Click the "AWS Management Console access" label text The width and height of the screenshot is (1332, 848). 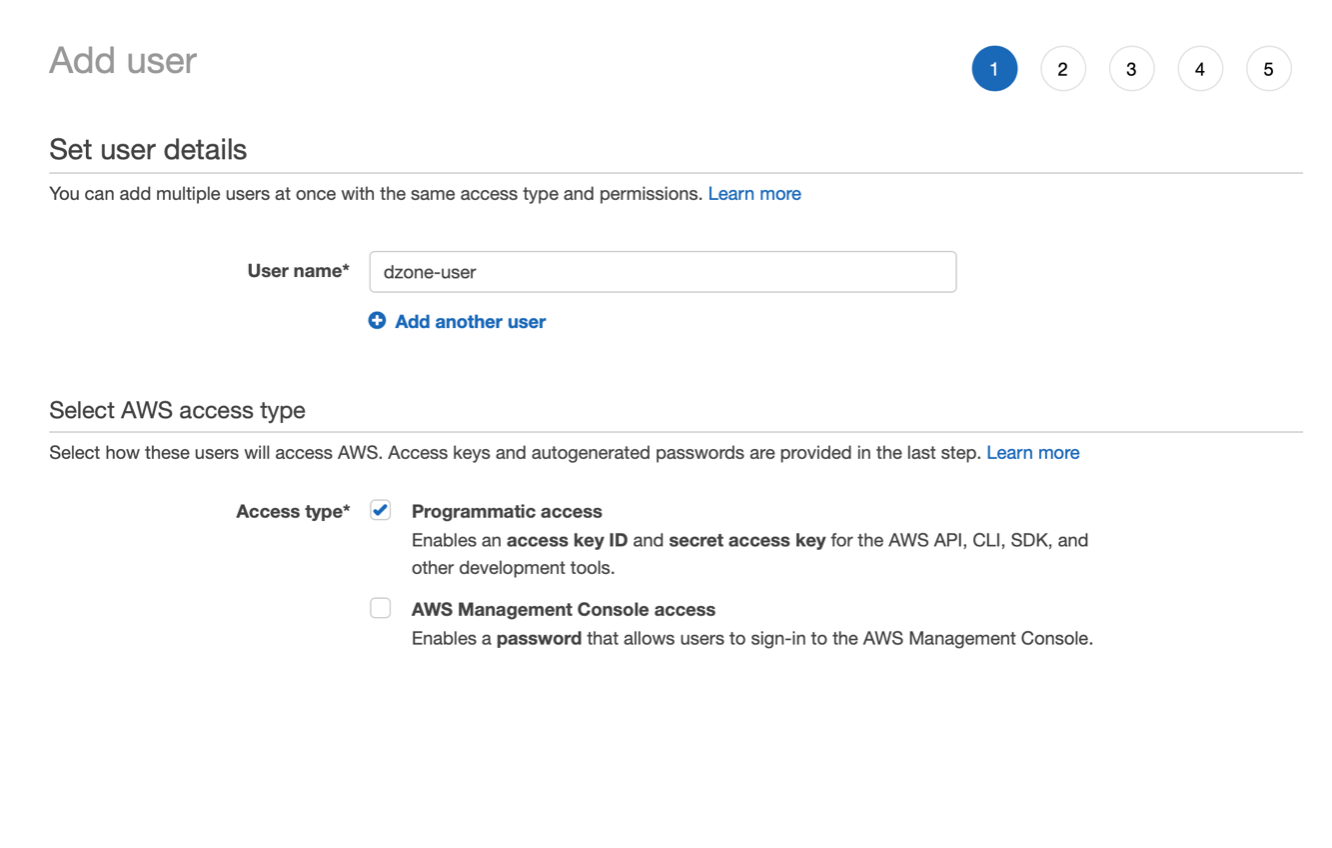click(x=563, y=610)
